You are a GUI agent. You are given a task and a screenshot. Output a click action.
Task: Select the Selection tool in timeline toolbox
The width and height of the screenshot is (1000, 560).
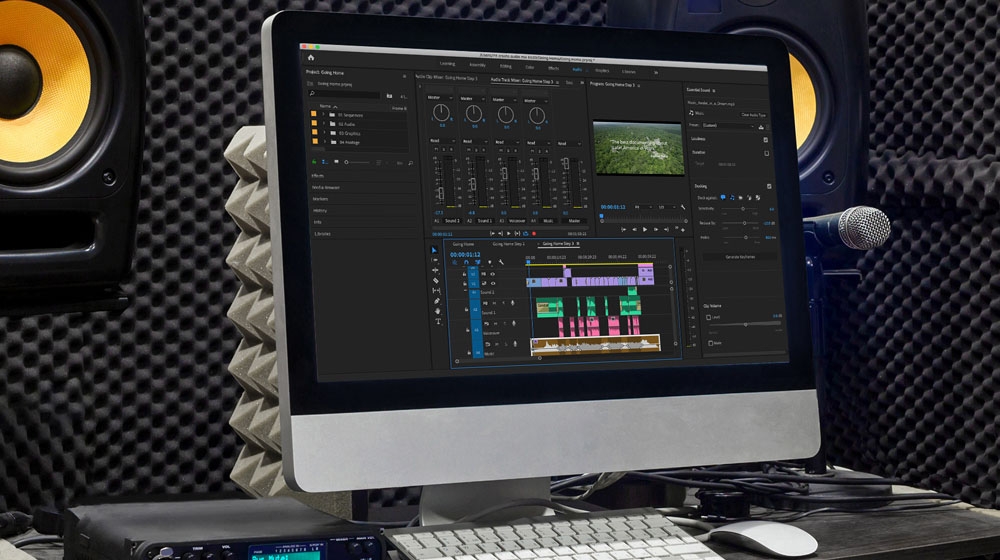tap(434, 250)
